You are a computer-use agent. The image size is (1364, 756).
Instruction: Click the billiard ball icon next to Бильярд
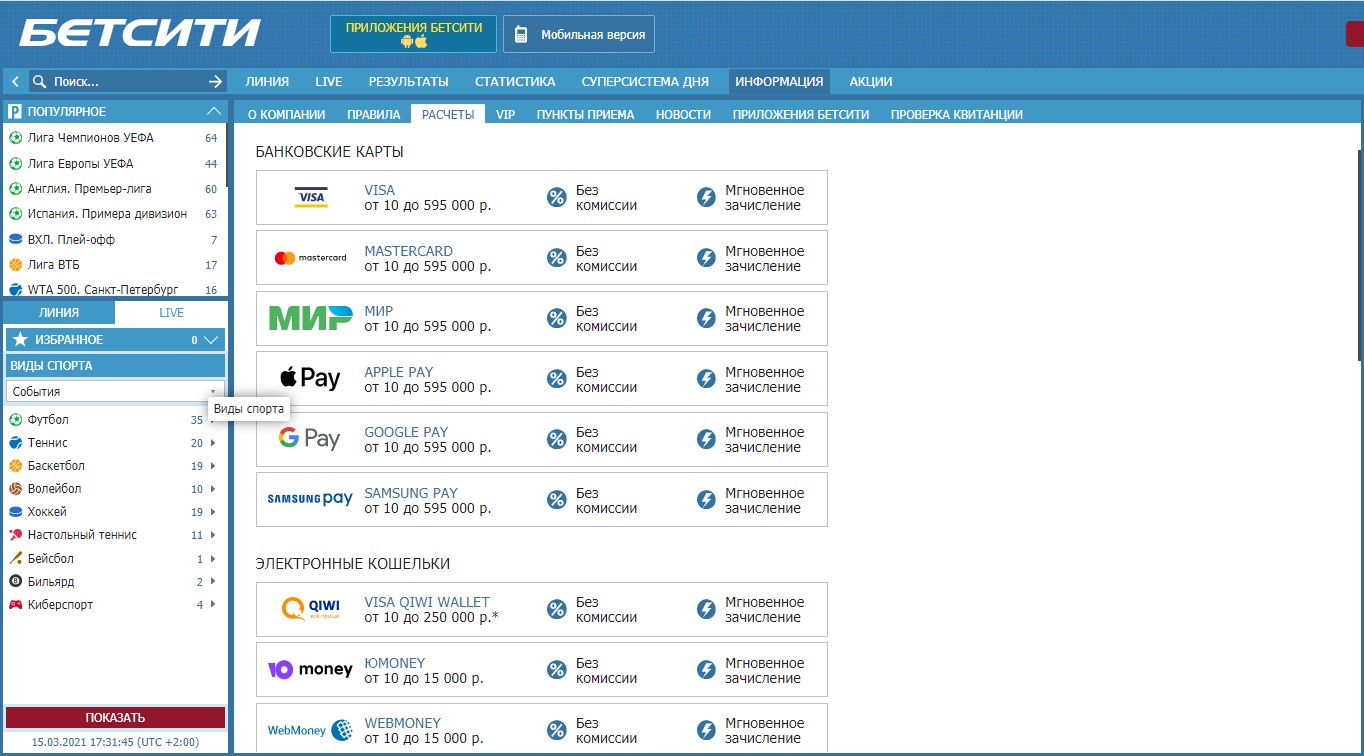pyautogui.click(x=15, y=582)
